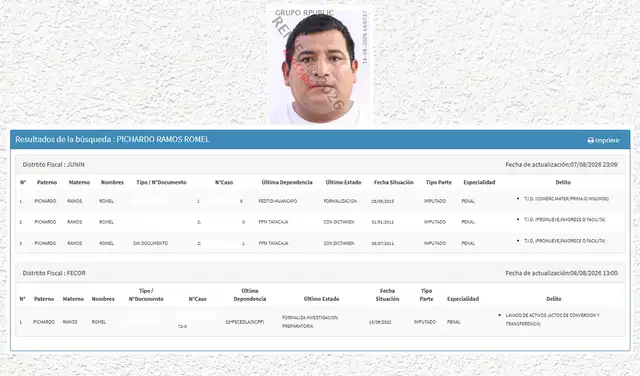Image resolution: width=640 pixels, height=376 pixels.
Task: Click 'PICHARDO' in JUNIN row 2
Action: [45, 222]
